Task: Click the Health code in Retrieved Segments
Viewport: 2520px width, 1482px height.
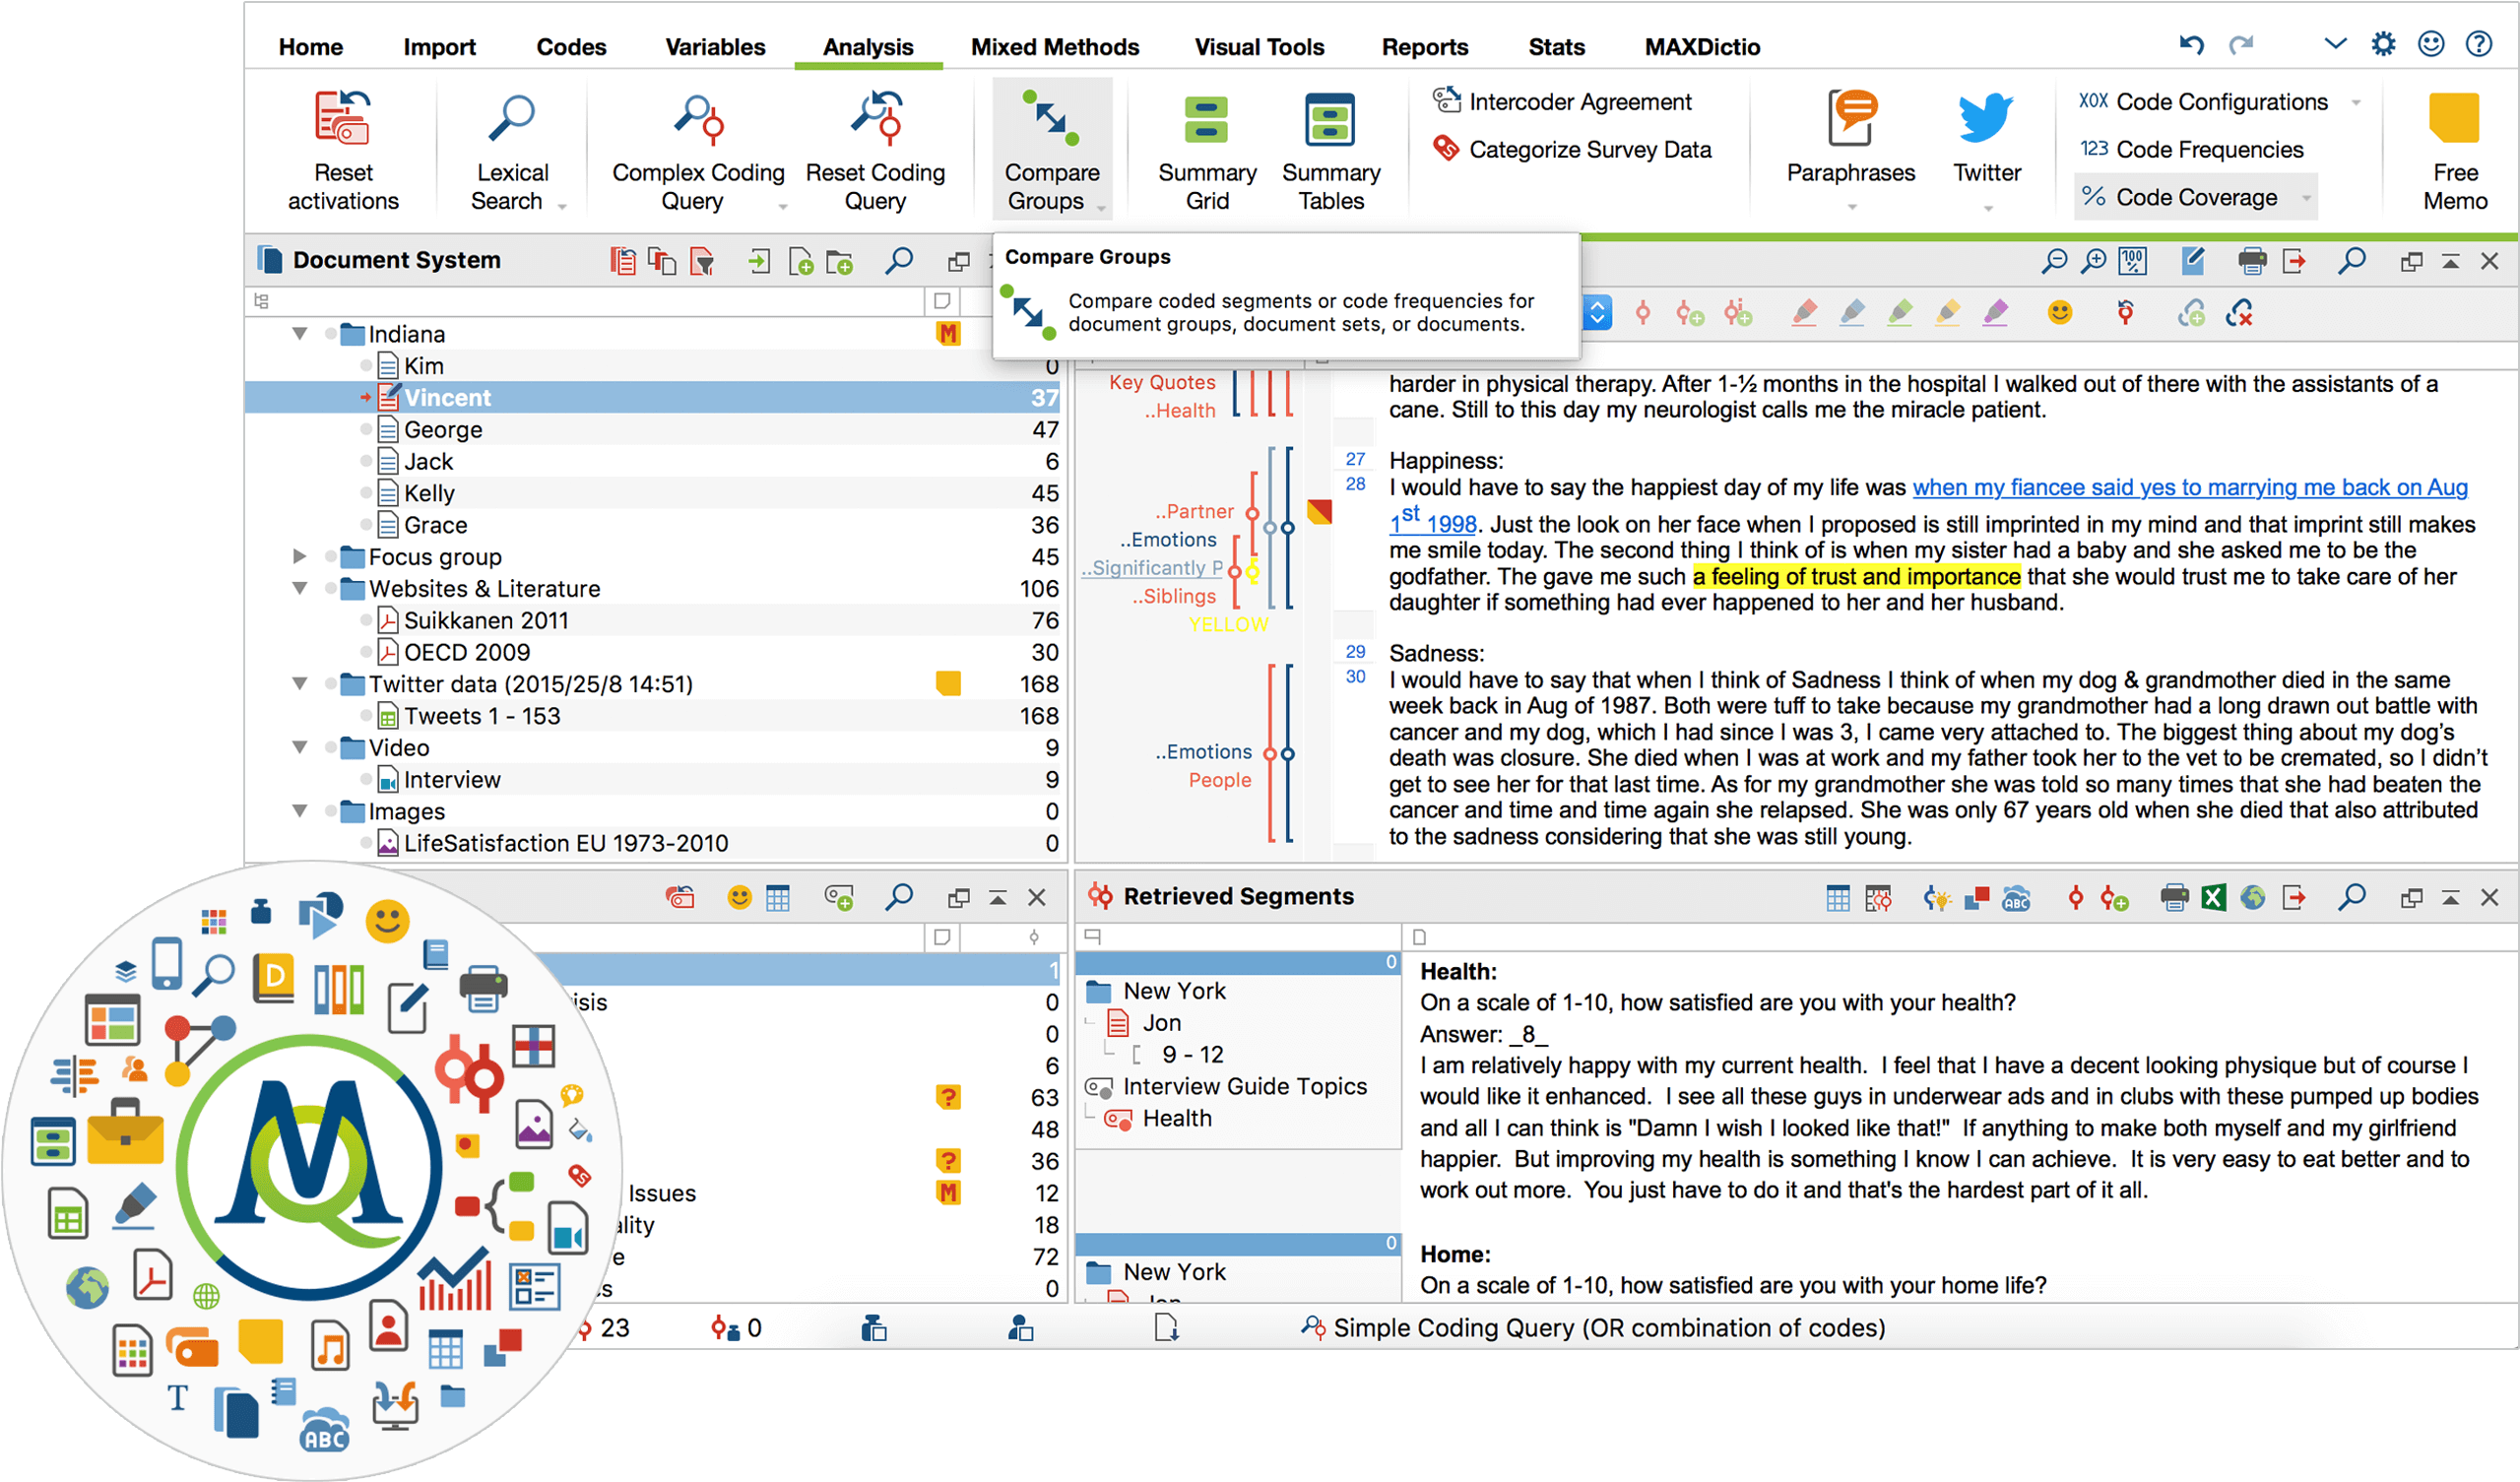Action: [1176, 1118]
